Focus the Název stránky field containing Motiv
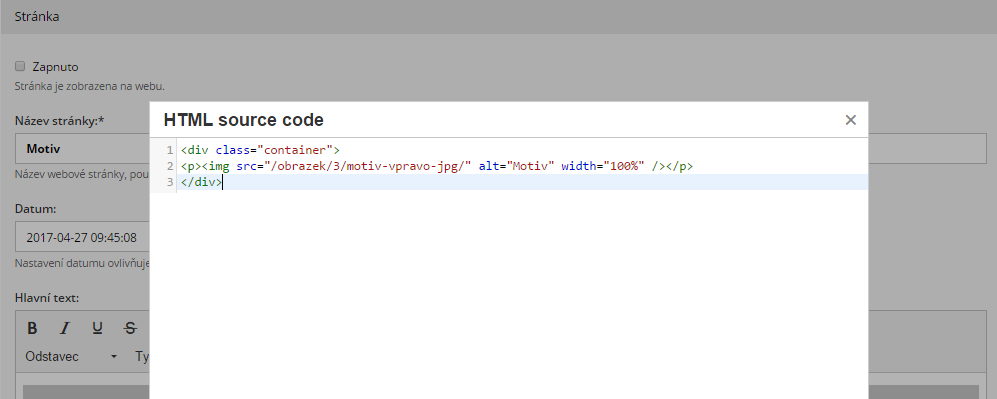 (x=82, y=149)
